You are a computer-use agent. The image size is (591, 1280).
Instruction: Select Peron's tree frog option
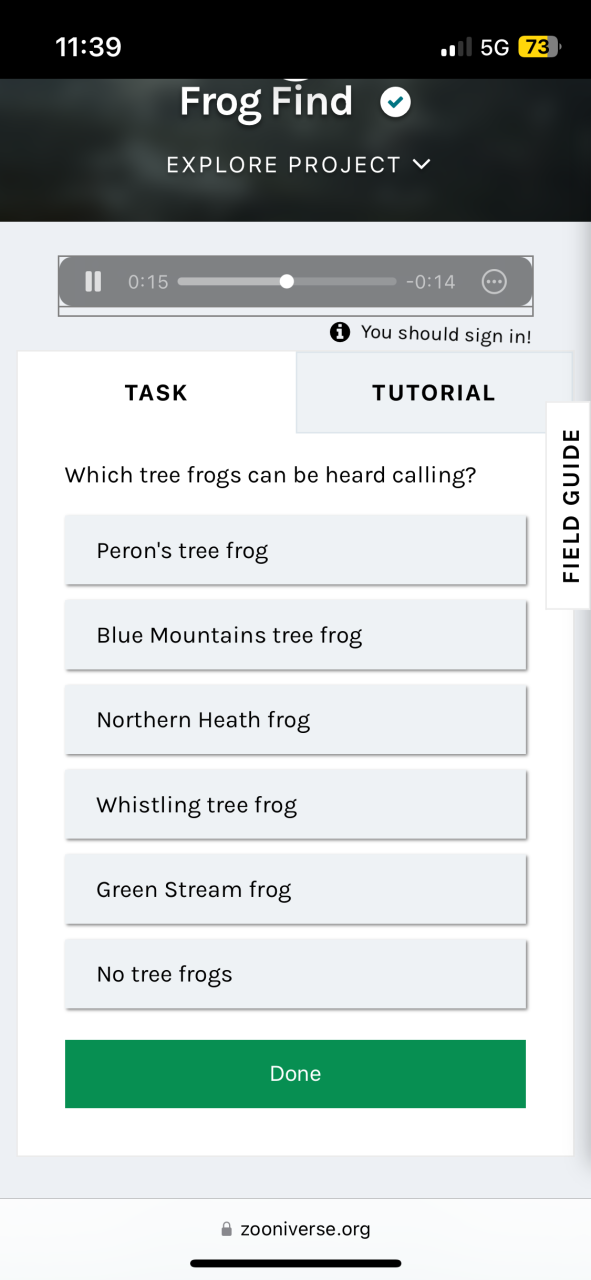pos(295,550)
